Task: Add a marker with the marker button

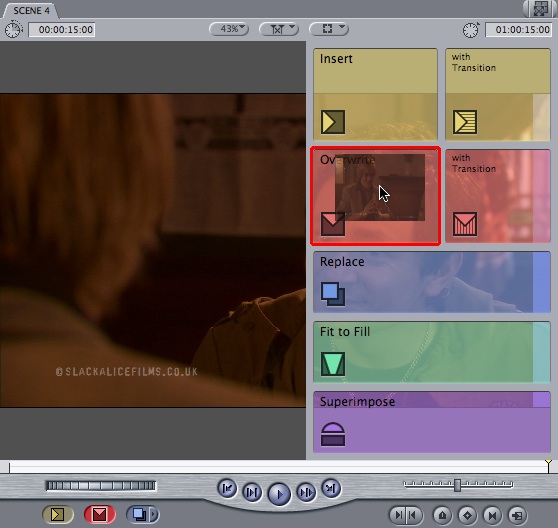Action: click(x=442, y=515)
